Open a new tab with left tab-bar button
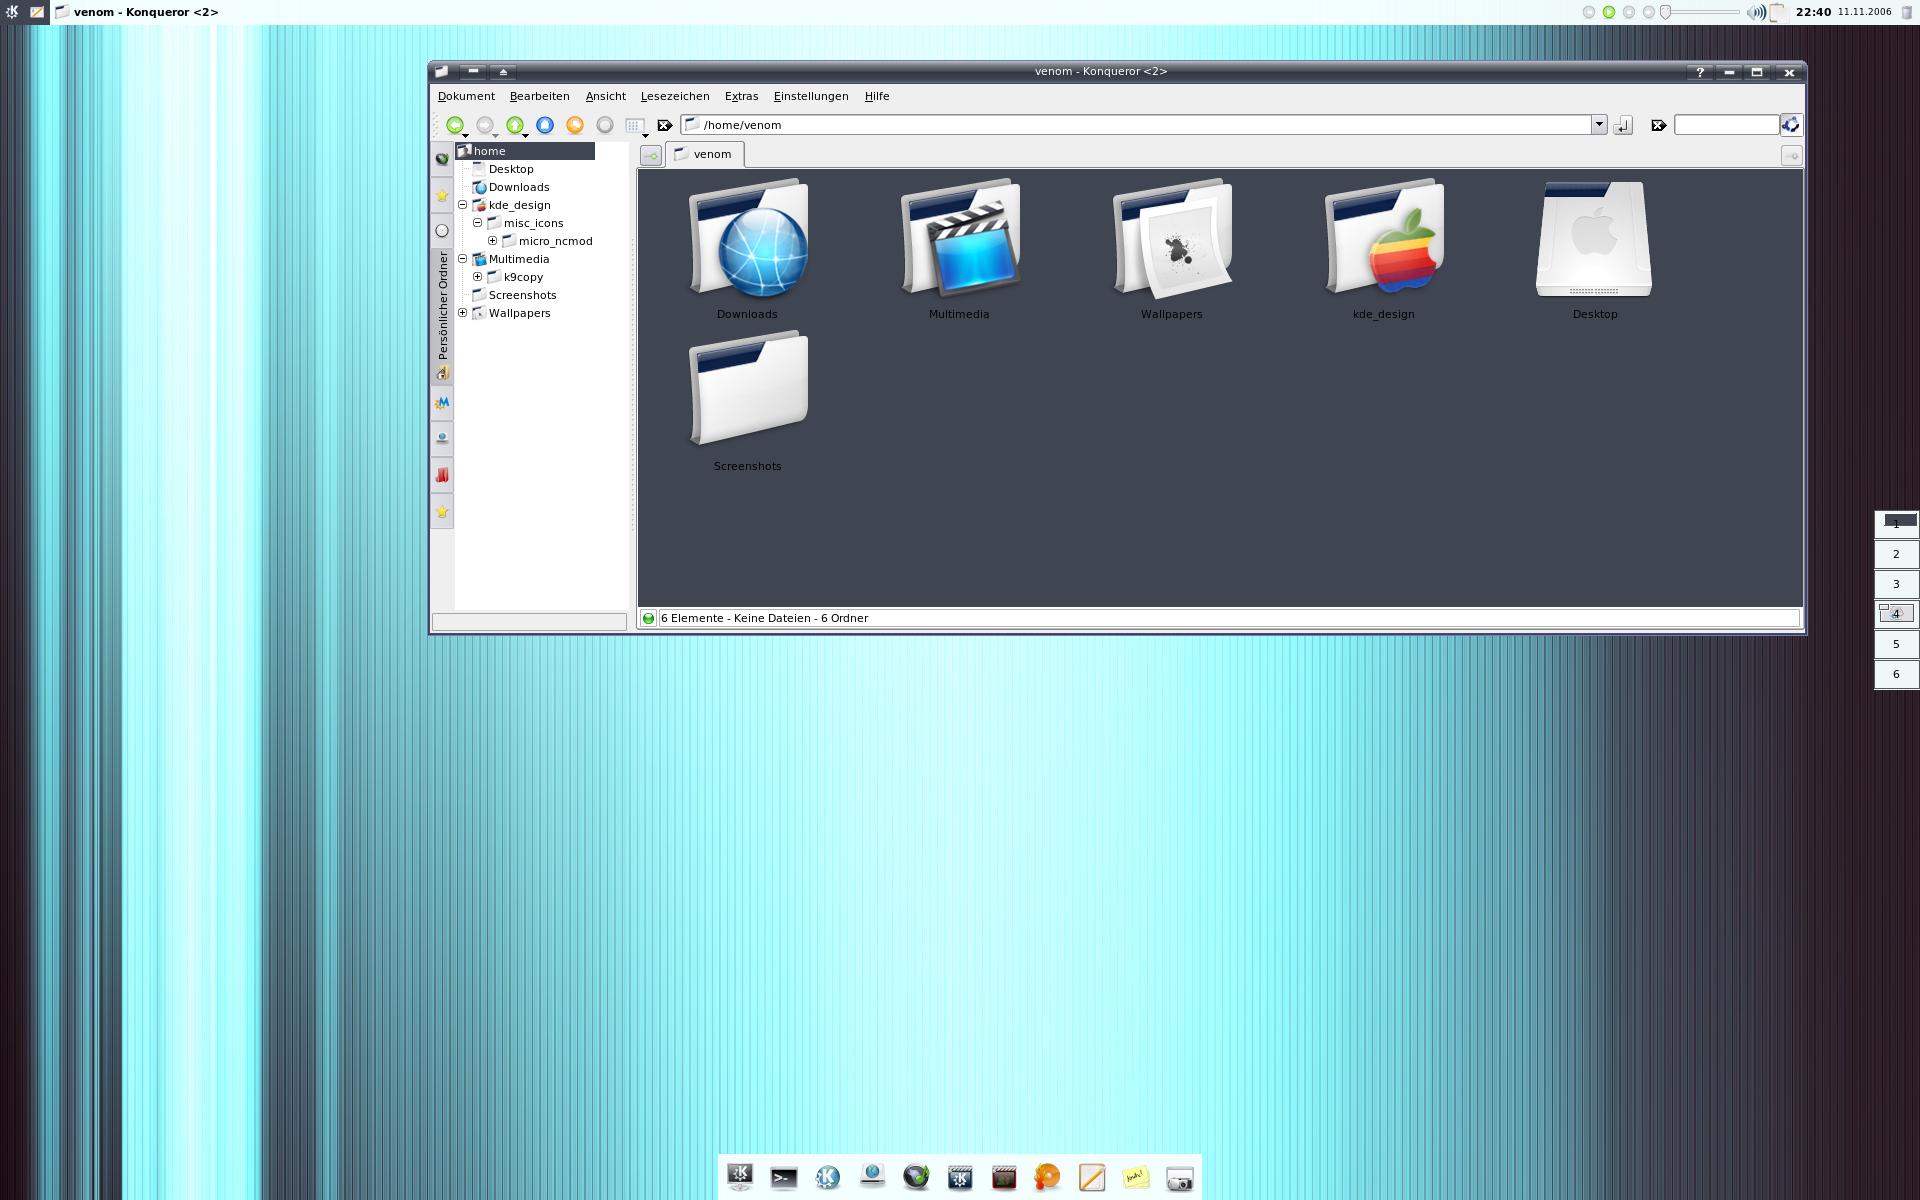Image resolution: width=1920 pixels, height=1200 pixels. click(650, 155)
